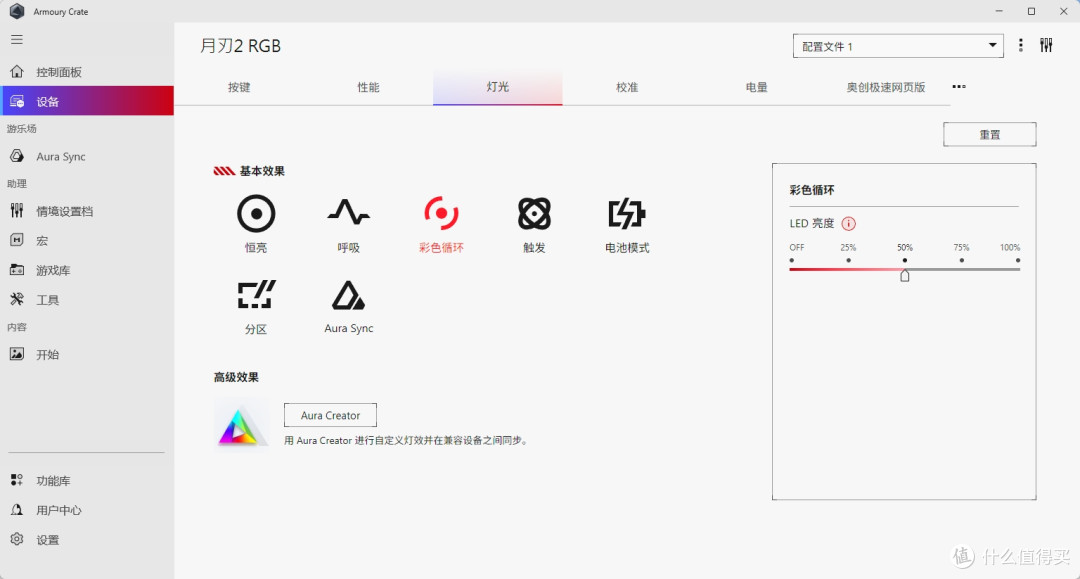Open 控制面板 home in the sidebar
1080x579 pixels.
[87, 72]
